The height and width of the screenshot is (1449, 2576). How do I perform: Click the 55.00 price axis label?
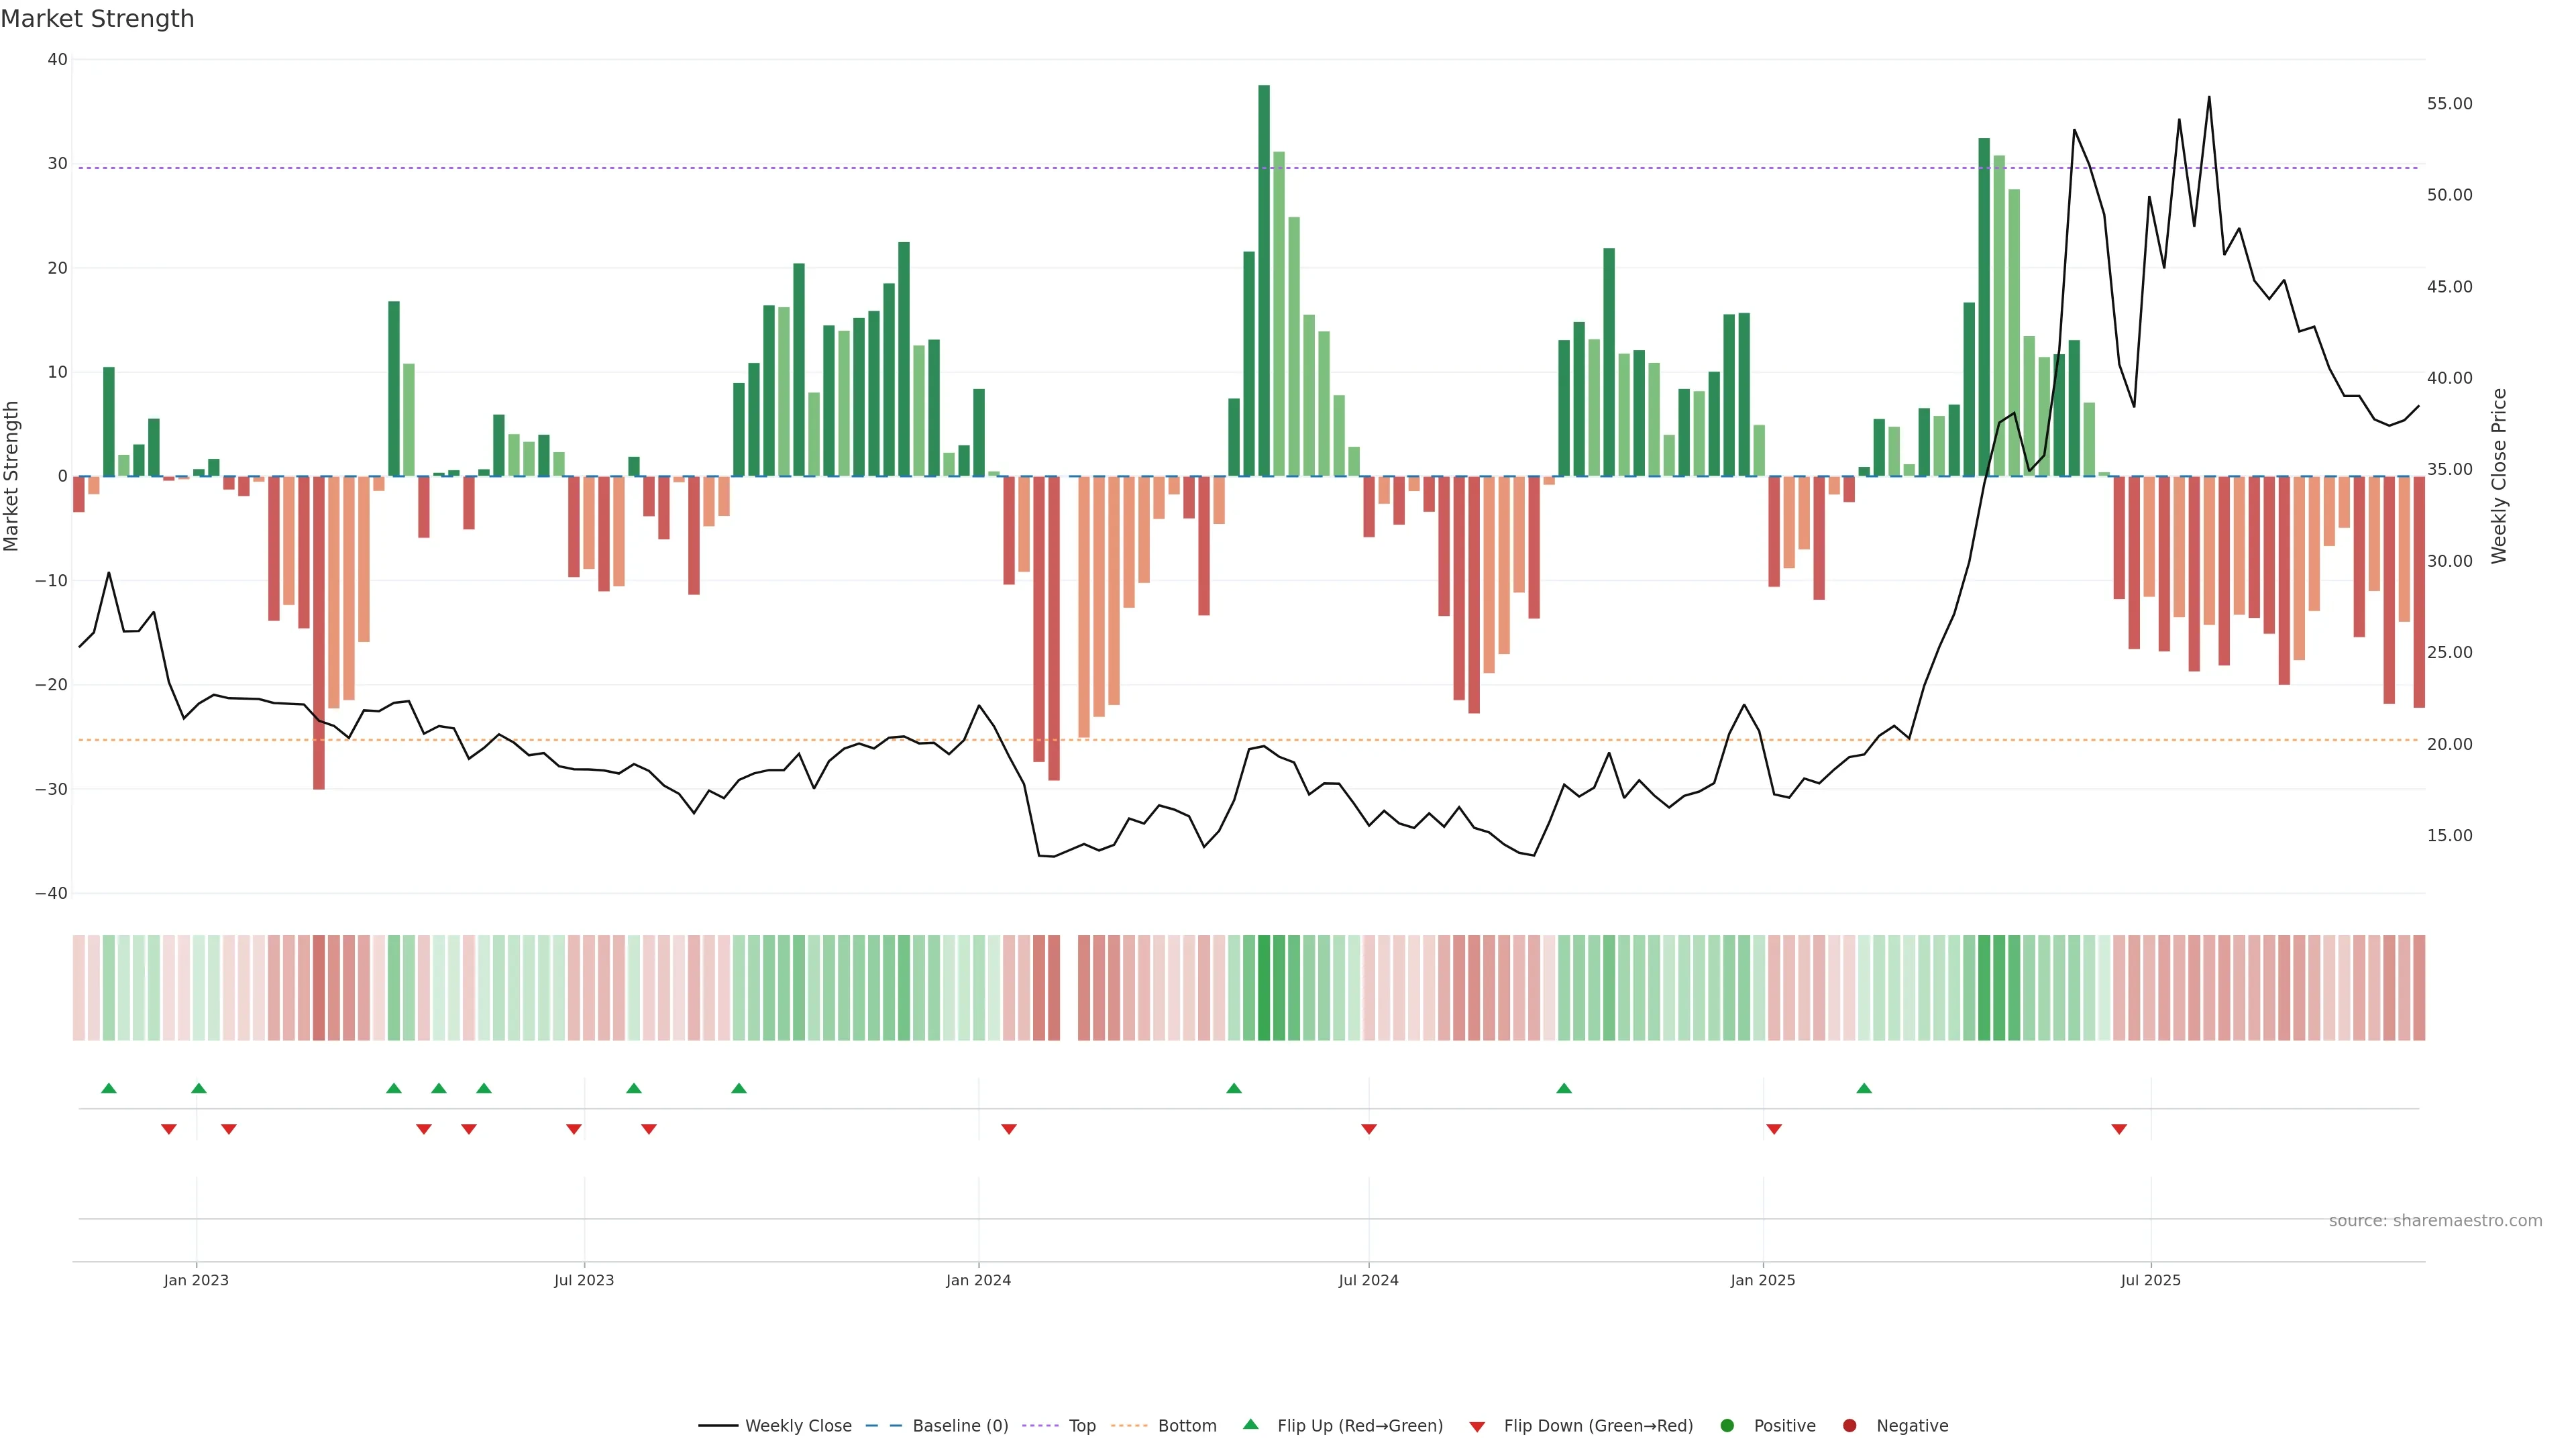[x=2449, y=104]
